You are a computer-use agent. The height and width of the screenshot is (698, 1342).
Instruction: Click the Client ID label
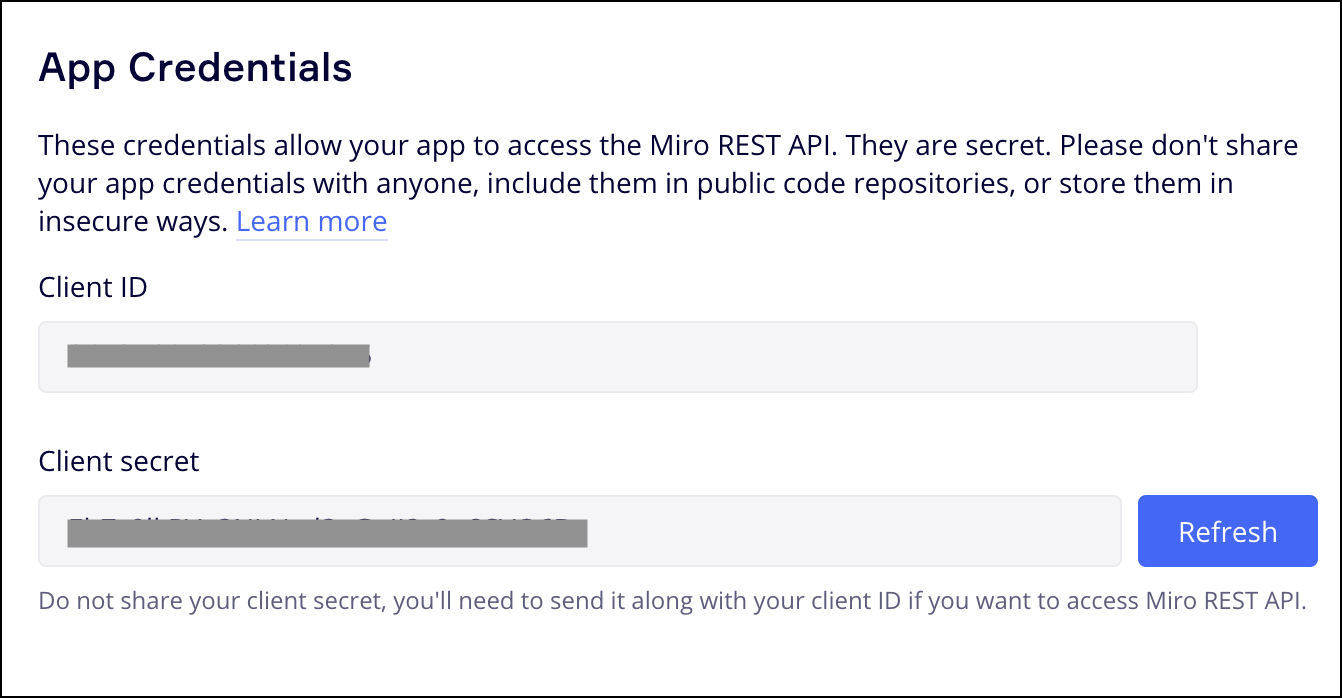93,287
